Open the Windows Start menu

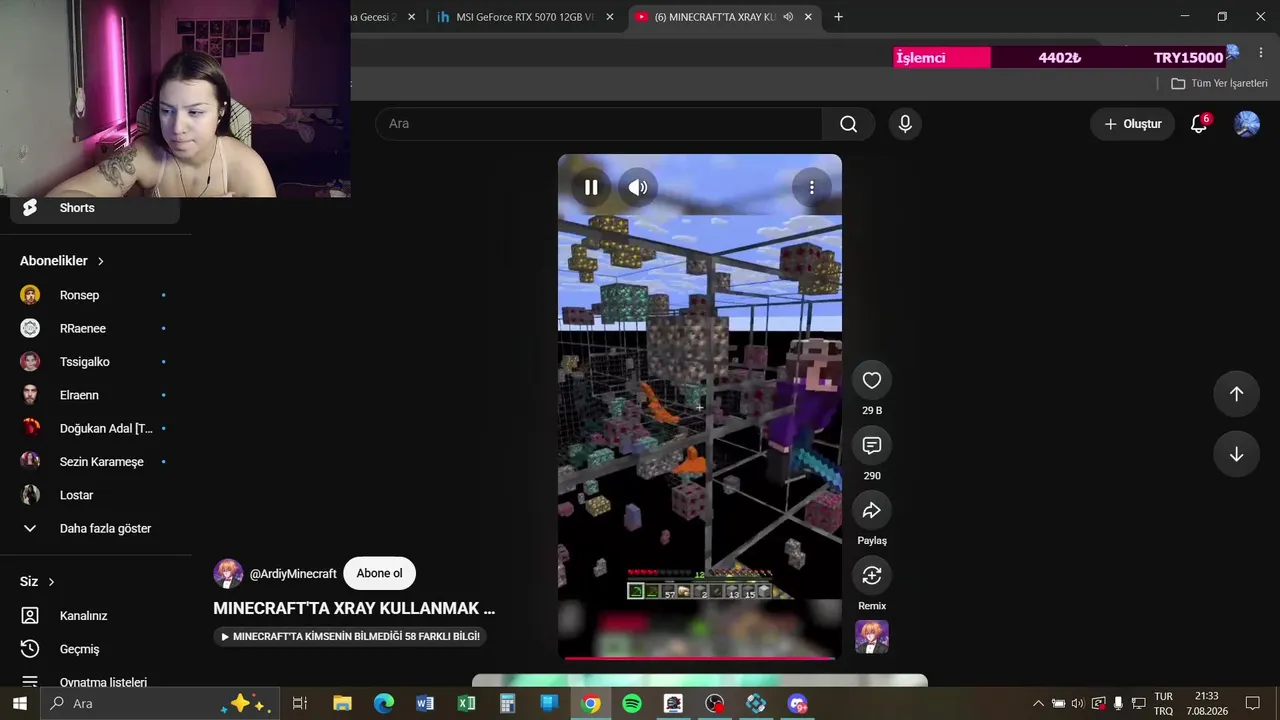20,704
